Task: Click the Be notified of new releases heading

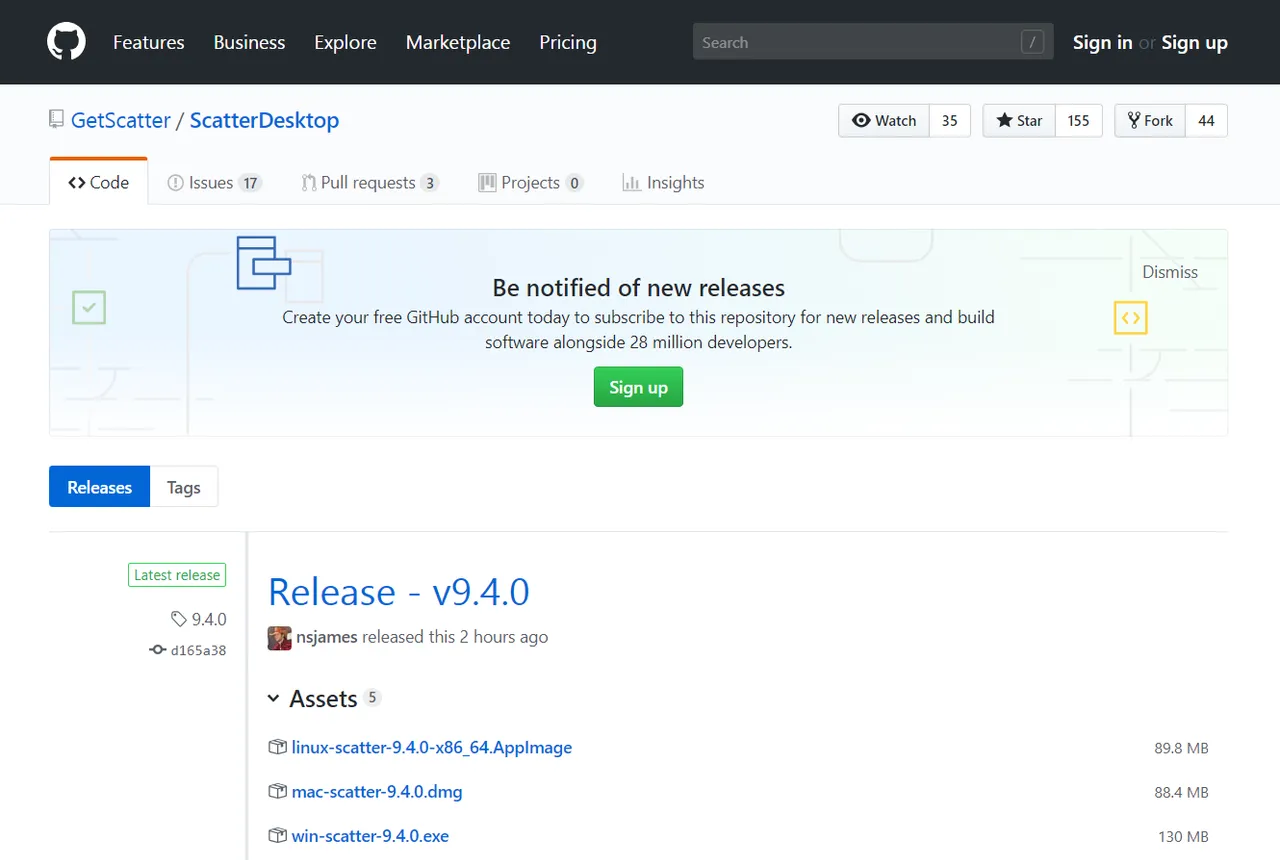Action: coord(639,288)
